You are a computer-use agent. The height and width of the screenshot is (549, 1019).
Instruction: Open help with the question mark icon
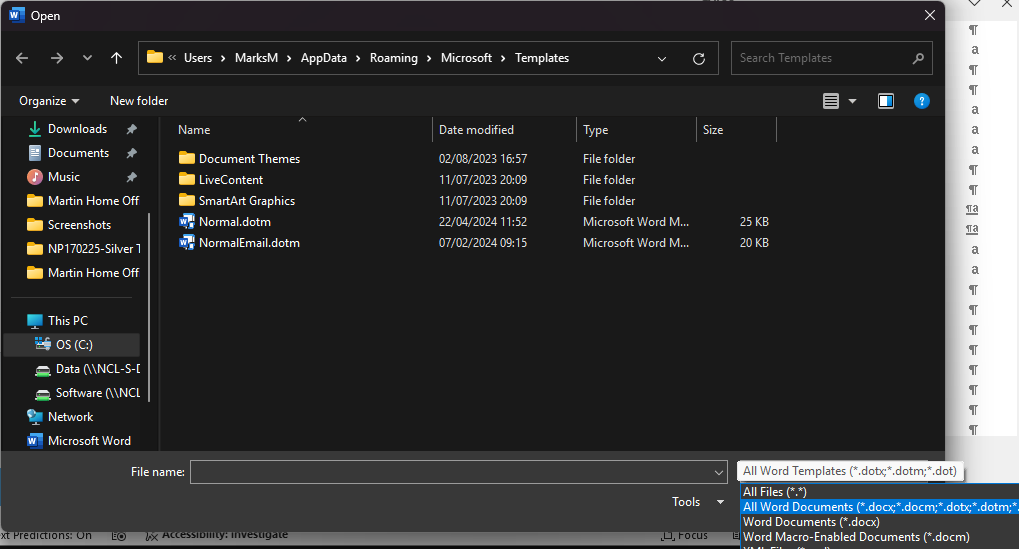pyautogui.click(x=922, y=101)
